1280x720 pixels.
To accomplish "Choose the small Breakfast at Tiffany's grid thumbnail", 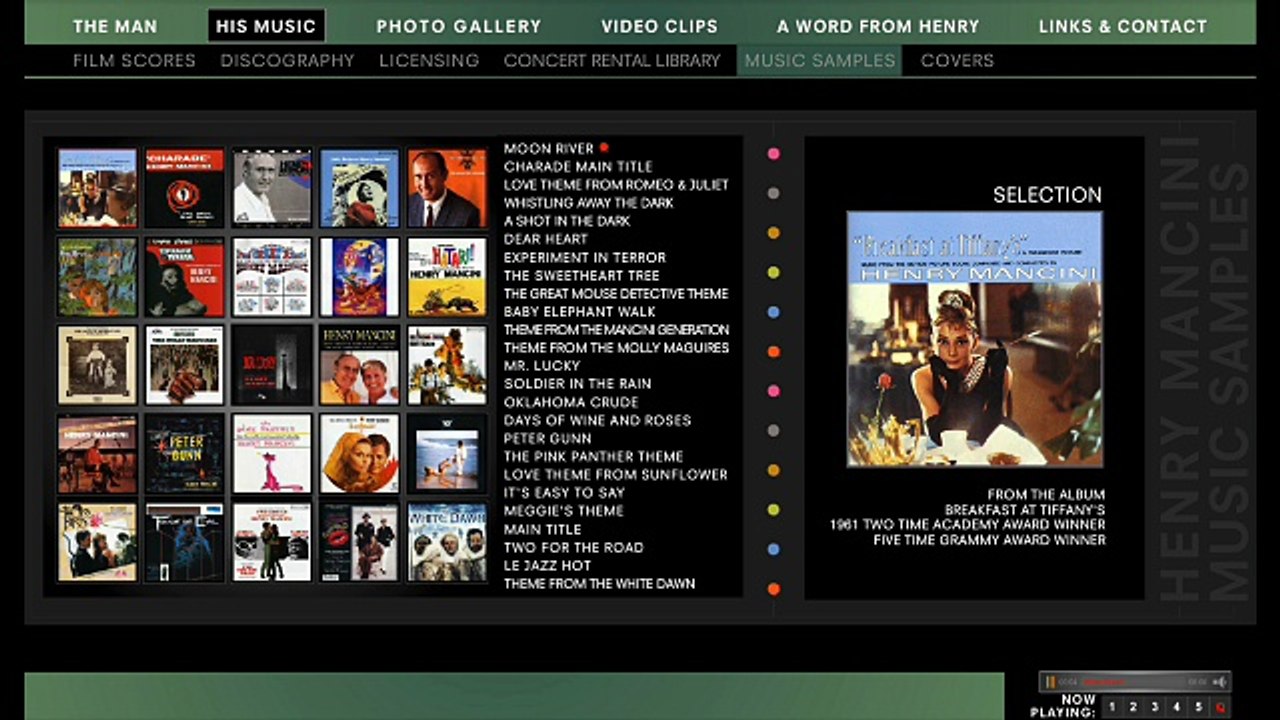I will click(97, 188).
